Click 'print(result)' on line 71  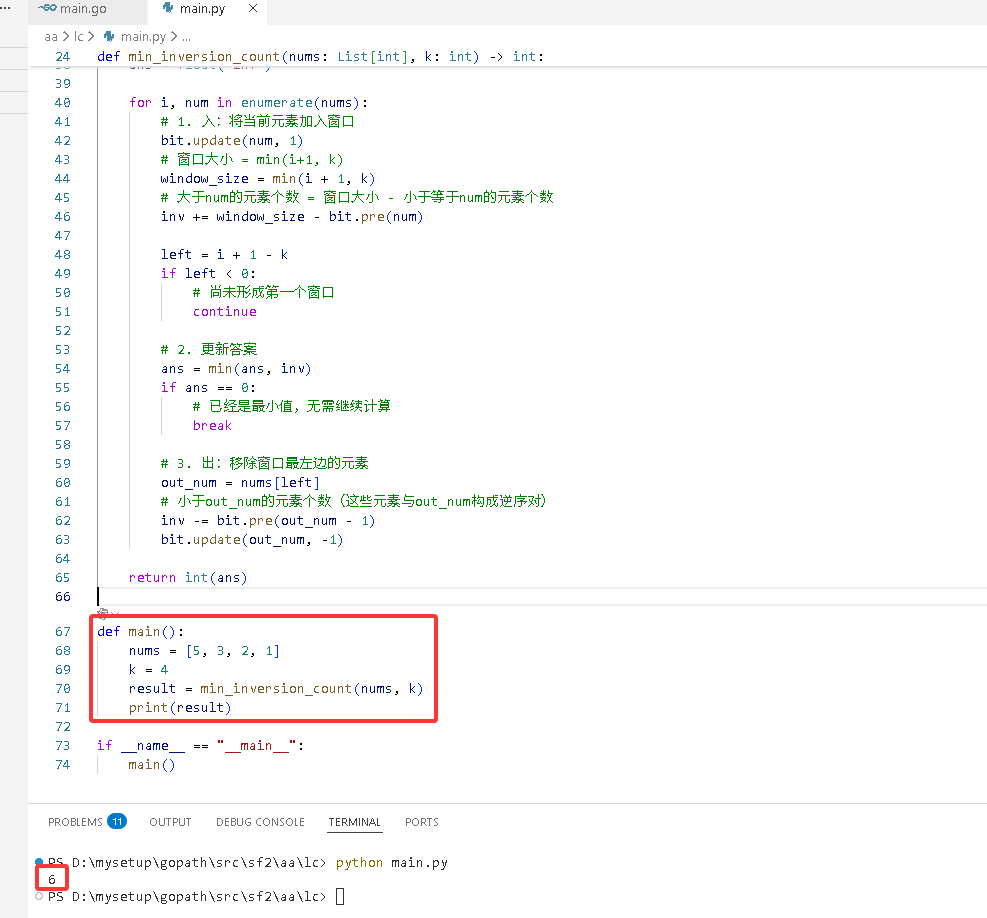180,708
